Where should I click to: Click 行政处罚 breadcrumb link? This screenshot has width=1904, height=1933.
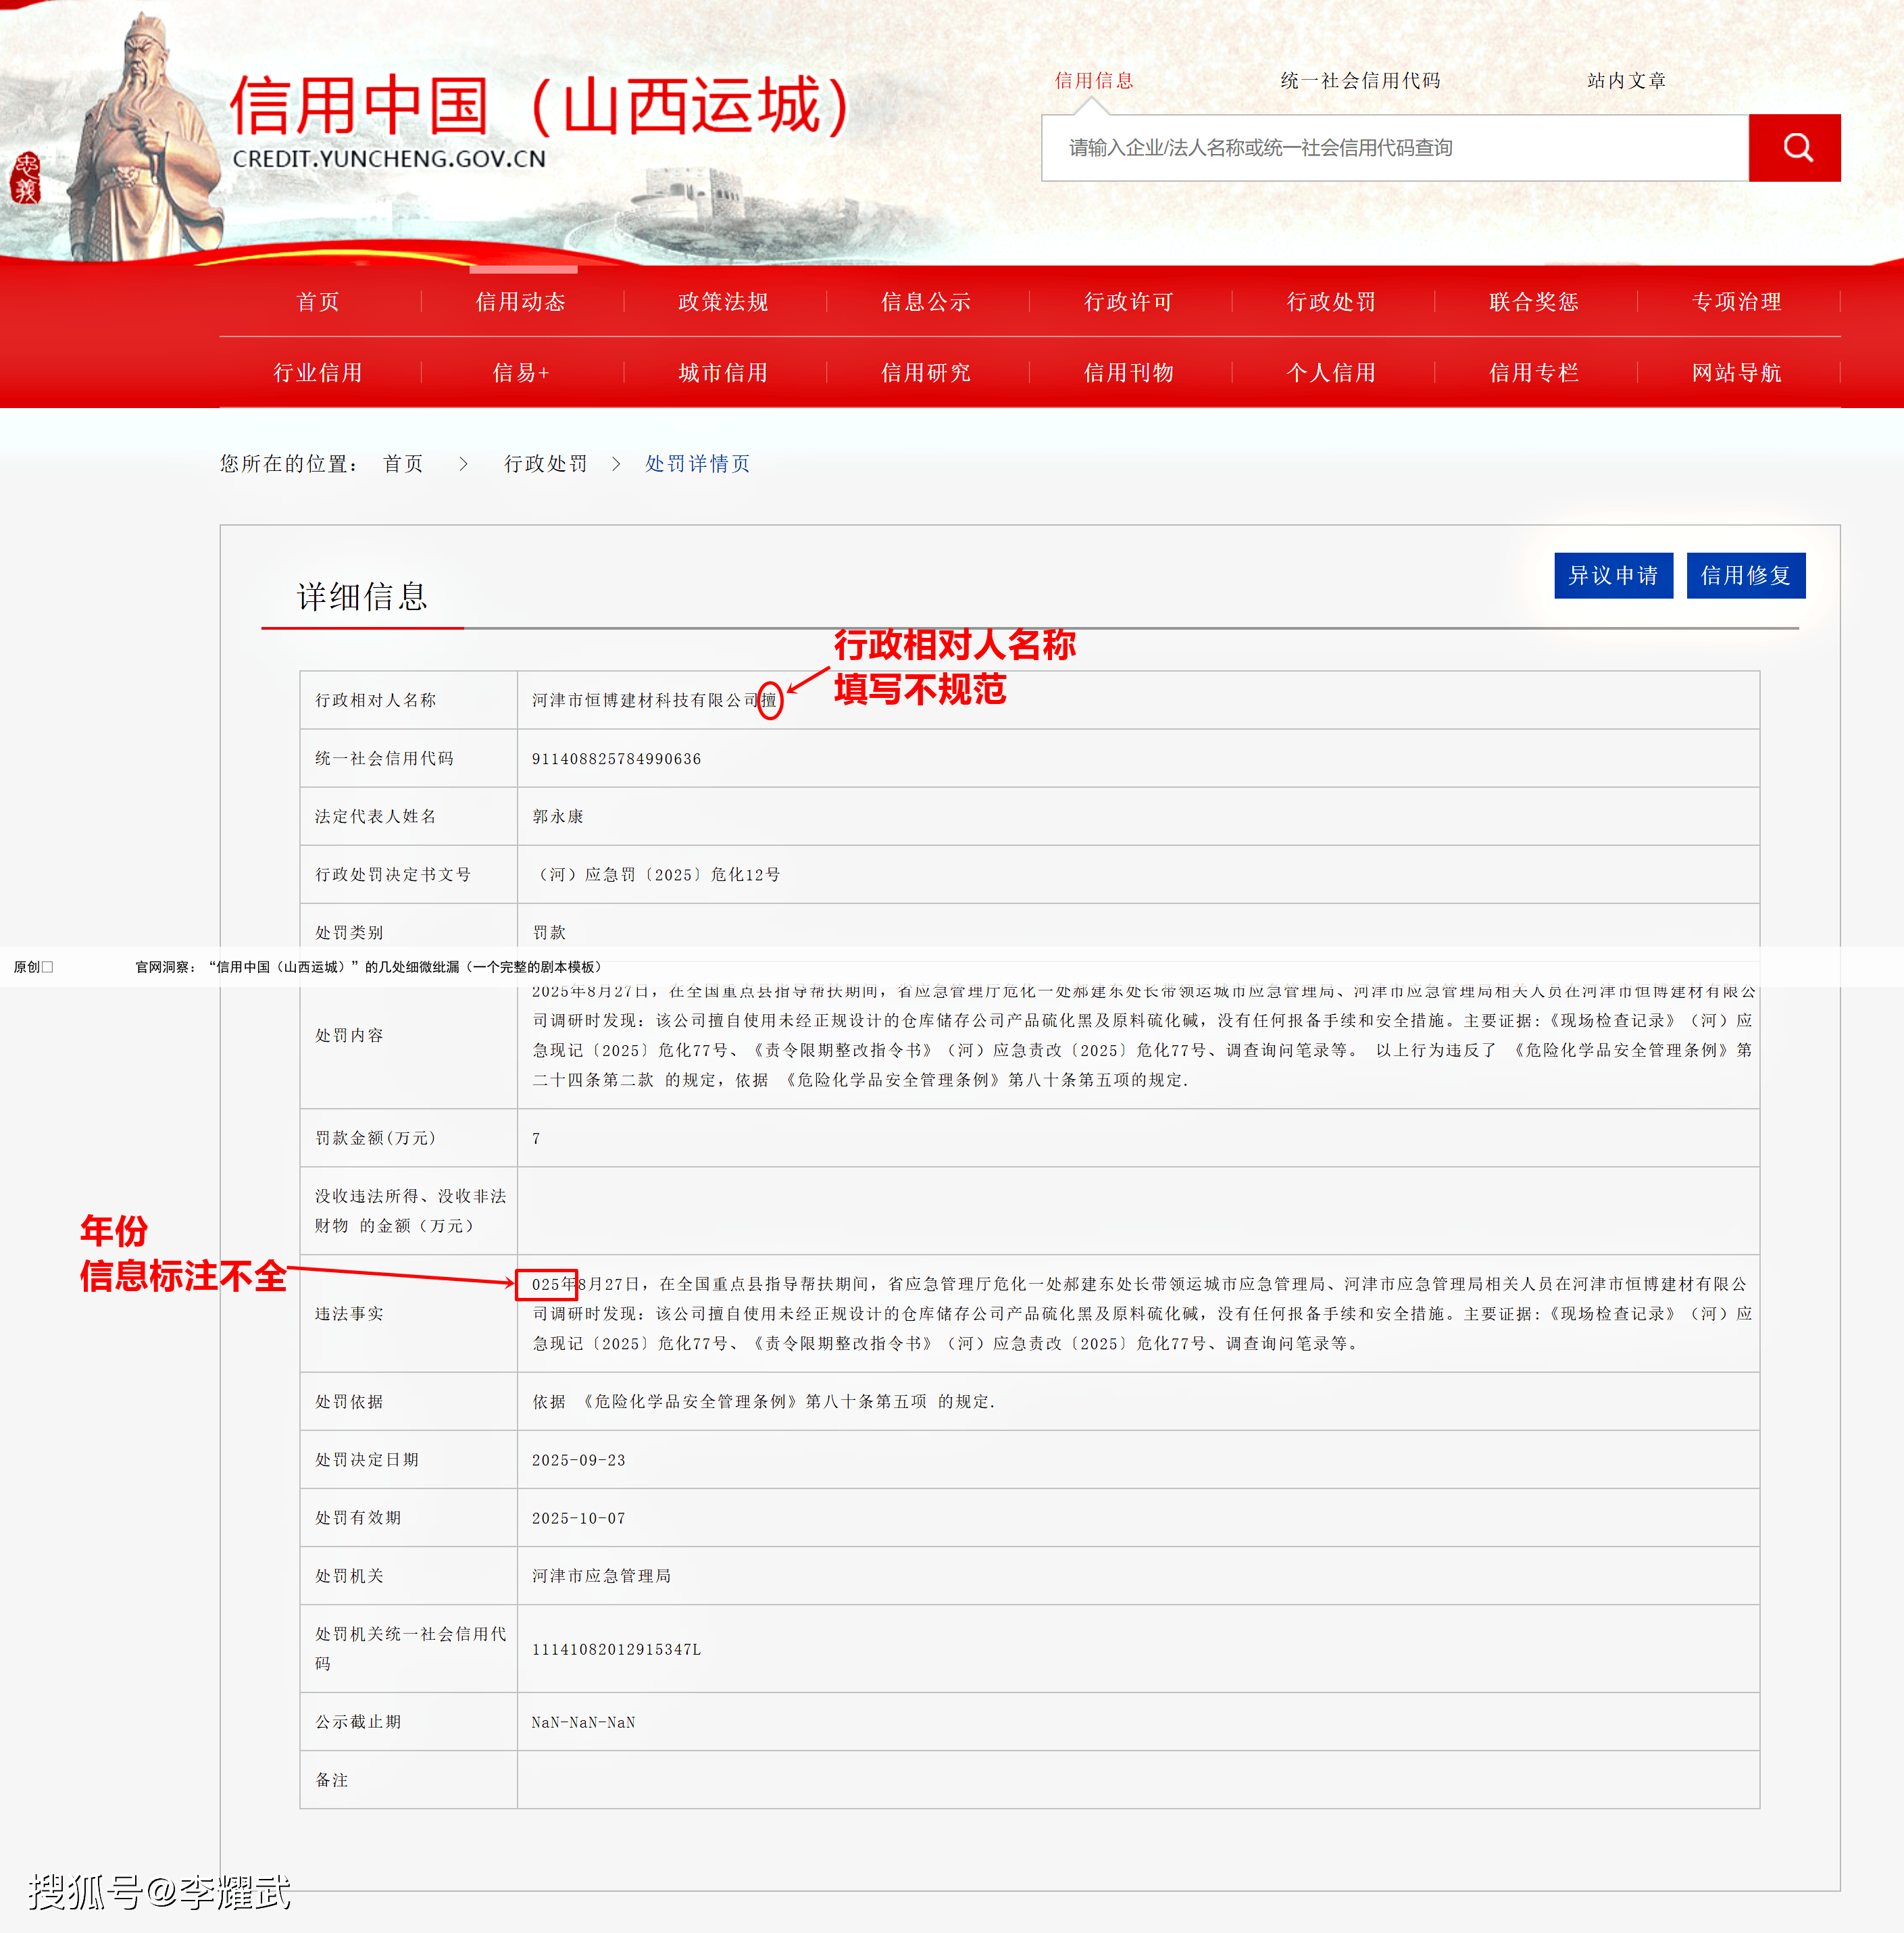point(545,463)
